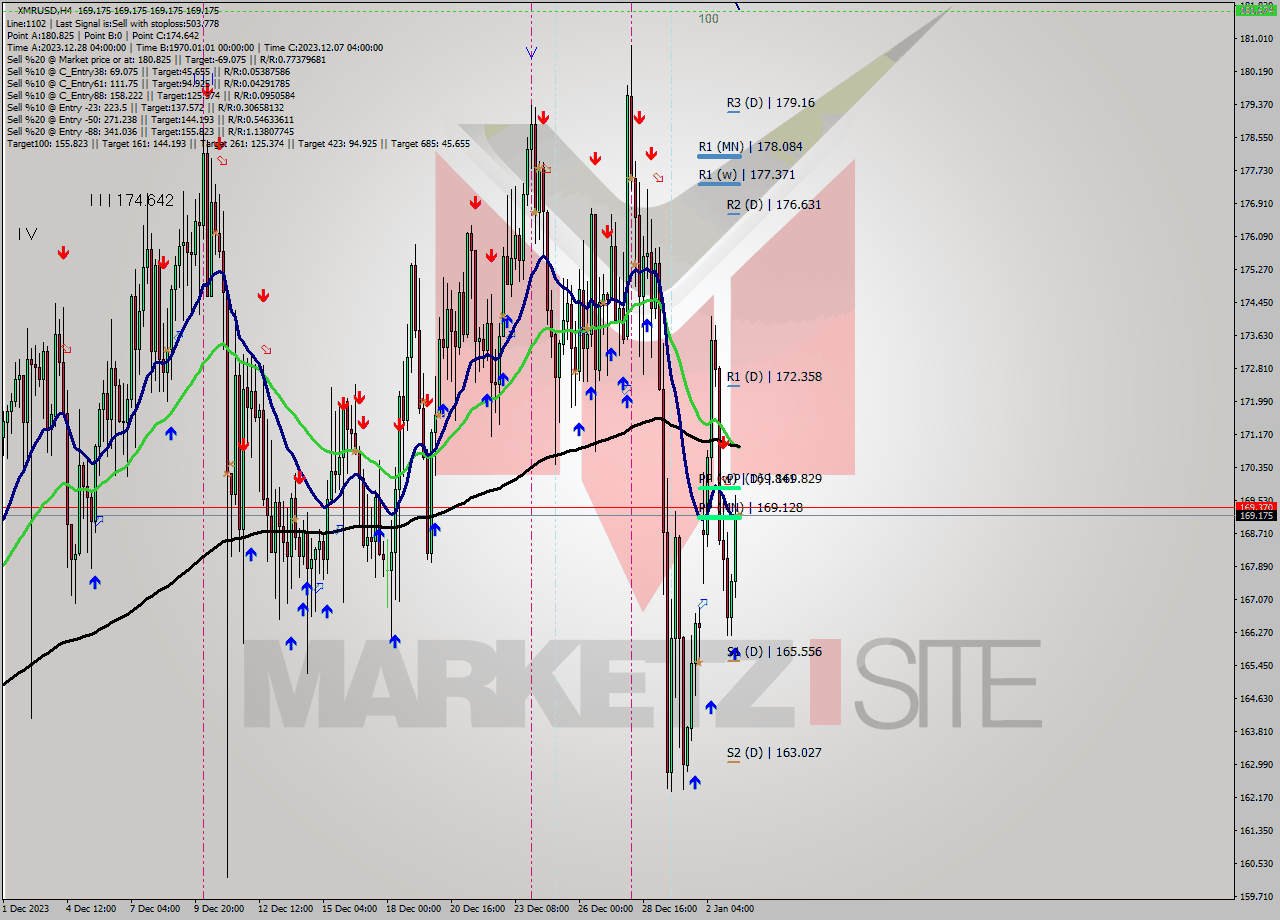The image size is (1280, 920).
Task: Select the R3 (D) | 179.16 pivot label
Action: pyautogui.click(x=770, y=102)
